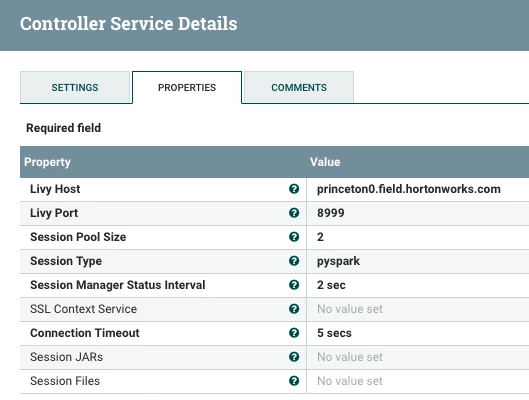Select the Session Type property name
529x400 pixels.
point(66,261)
